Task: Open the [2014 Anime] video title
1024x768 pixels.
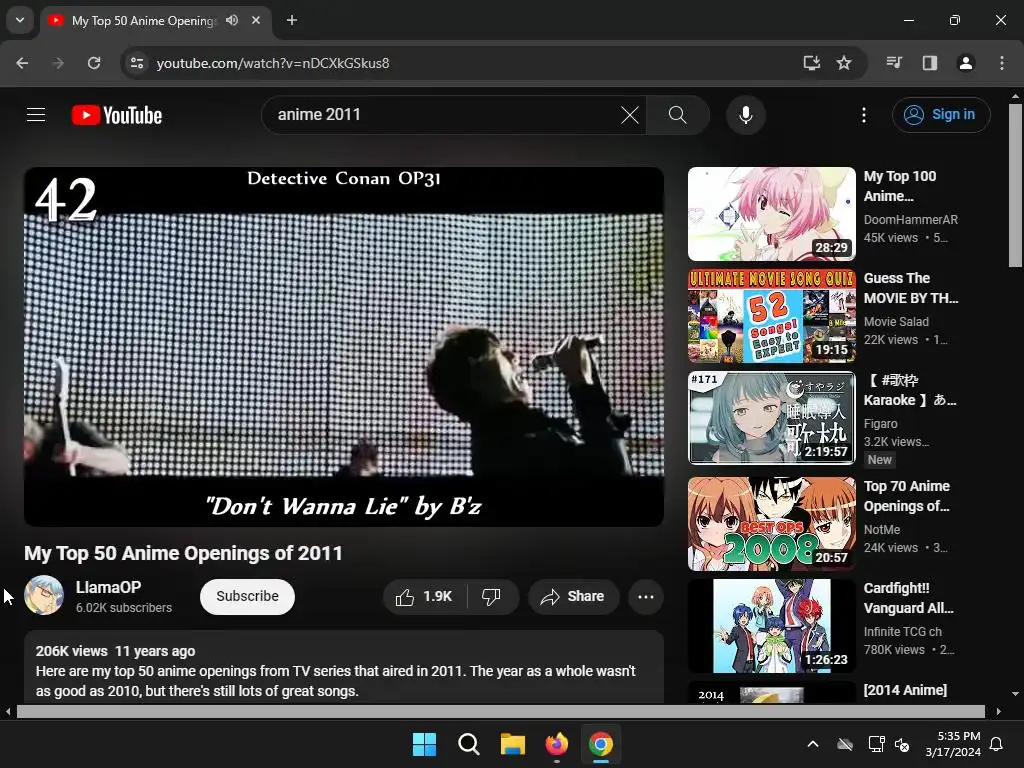Action: [905, 690]
